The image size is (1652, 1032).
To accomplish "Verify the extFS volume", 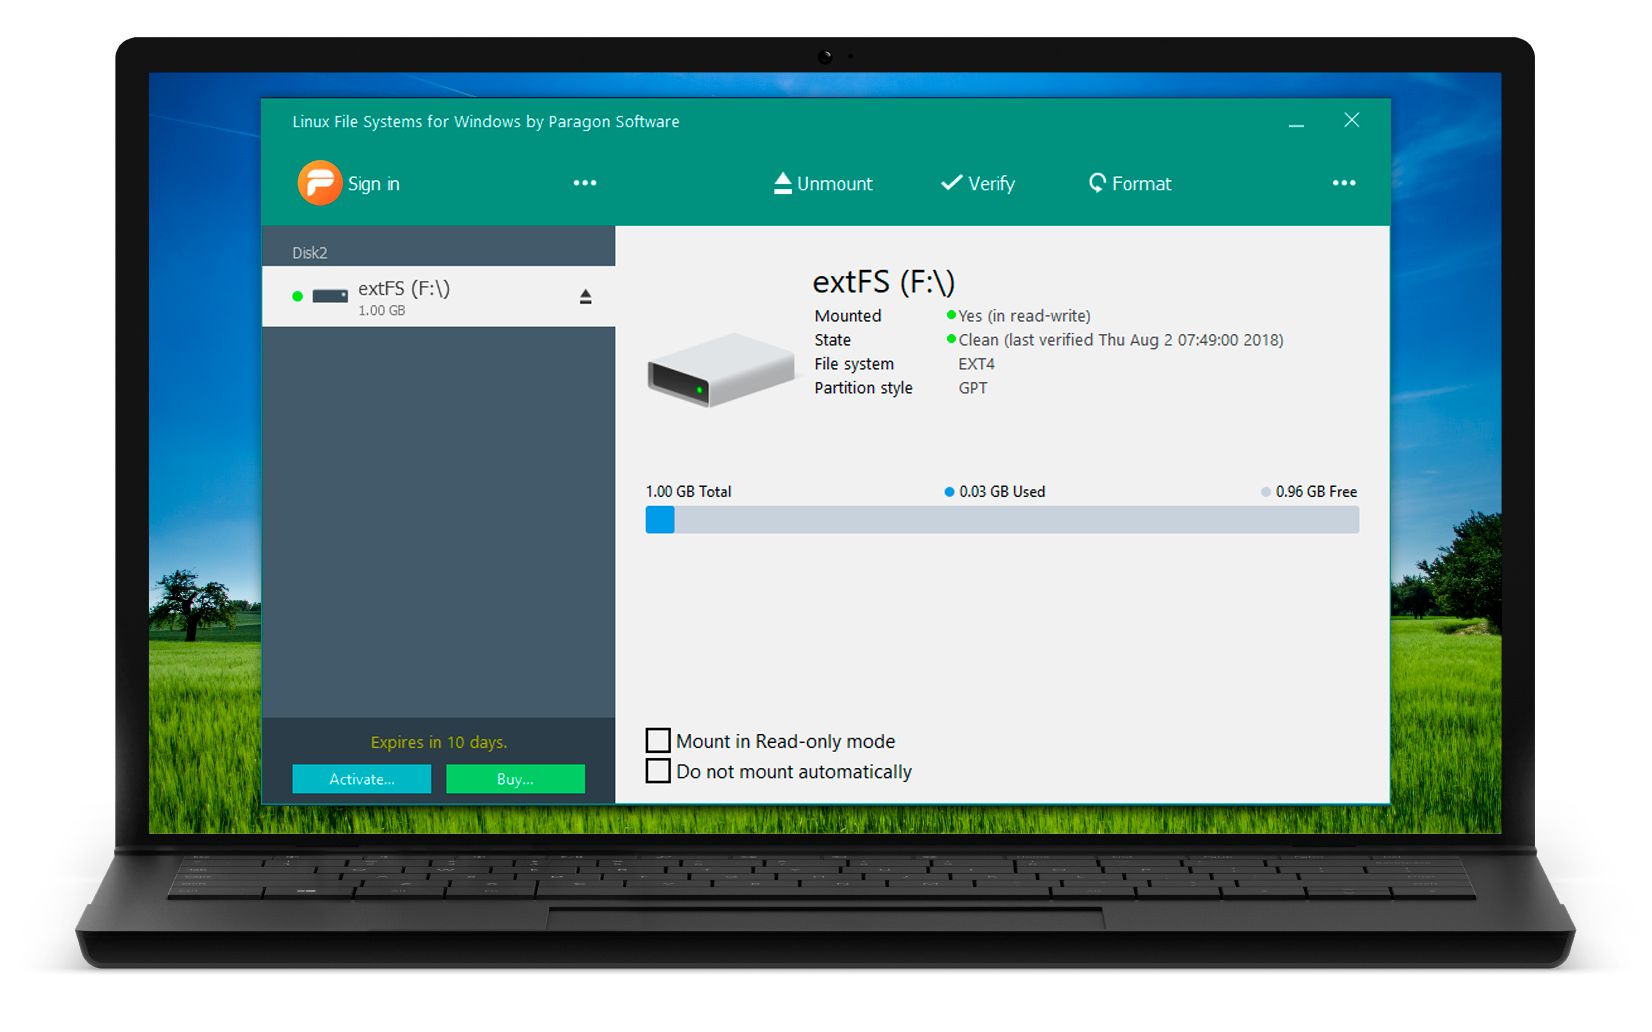I will pyautogui.click(x=978, y=183).
